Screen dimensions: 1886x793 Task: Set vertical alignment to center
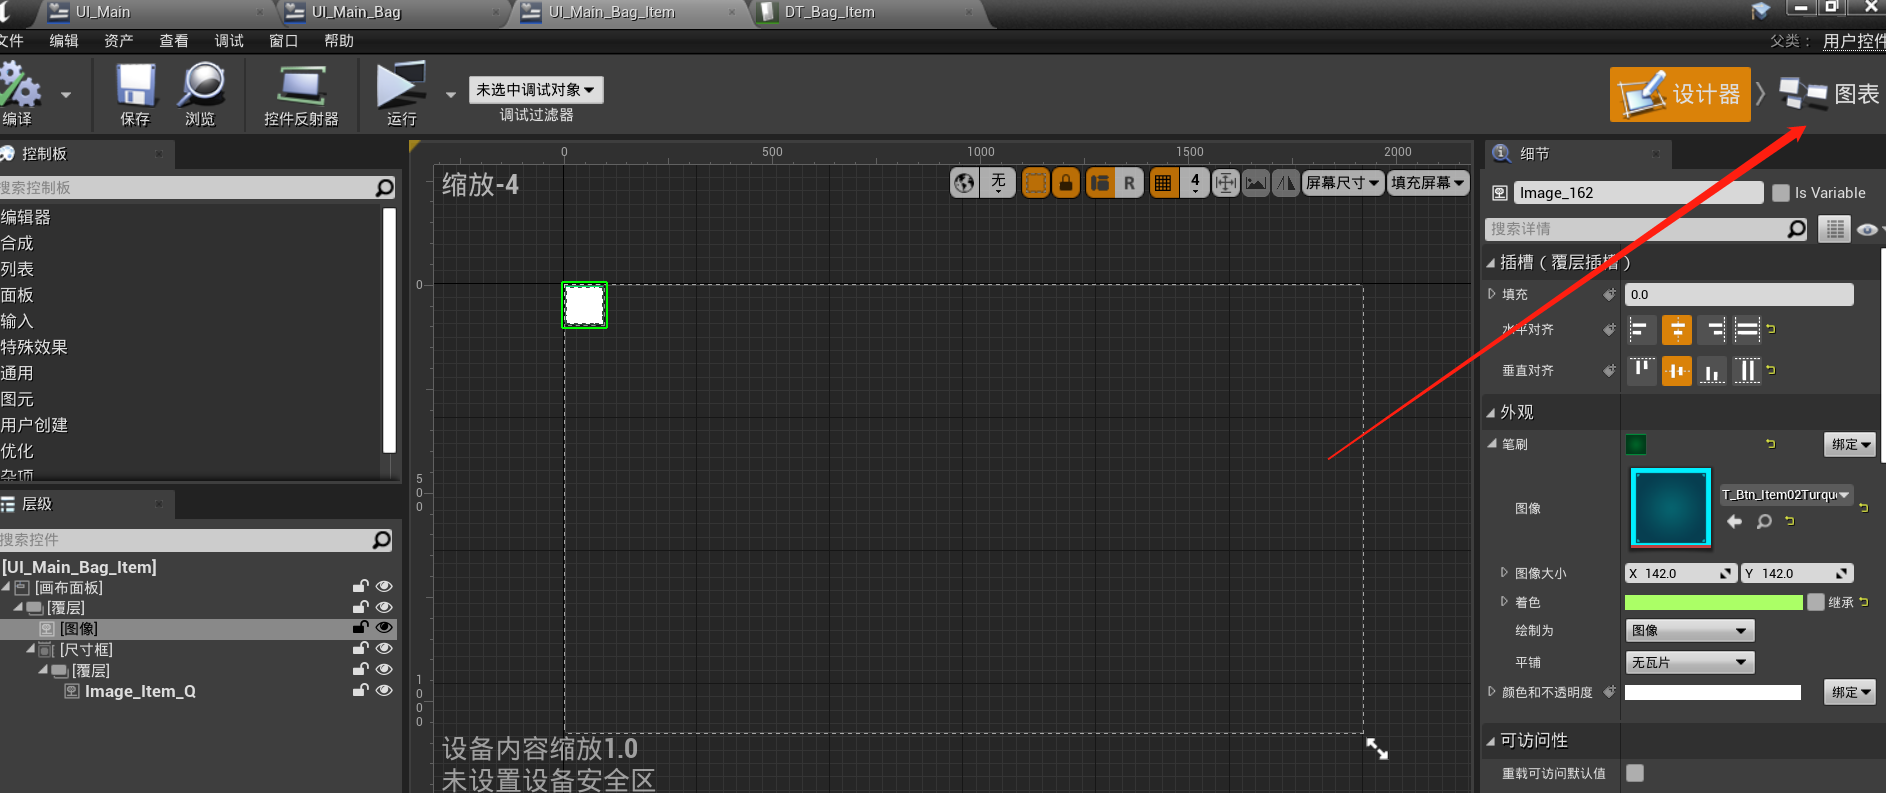(x=1677, y=371)
